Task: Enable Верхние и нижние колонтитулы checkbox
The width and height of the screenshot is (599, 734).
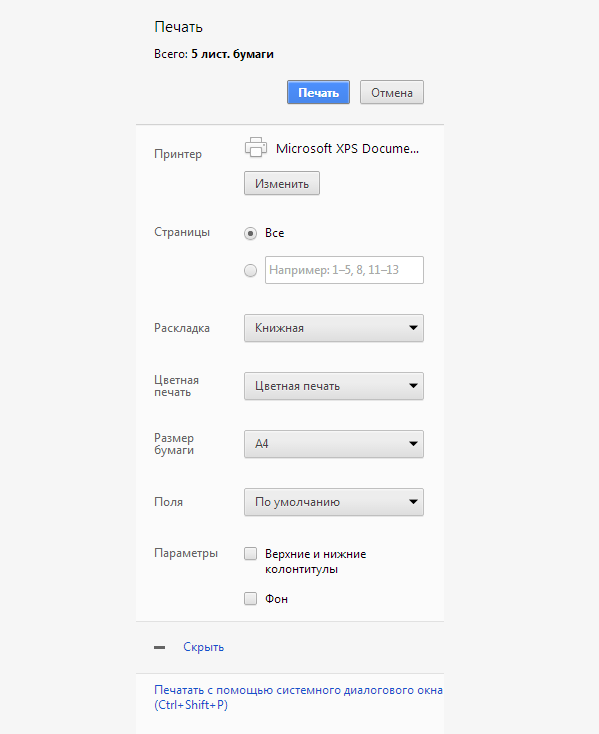Action: coord(250,554)
